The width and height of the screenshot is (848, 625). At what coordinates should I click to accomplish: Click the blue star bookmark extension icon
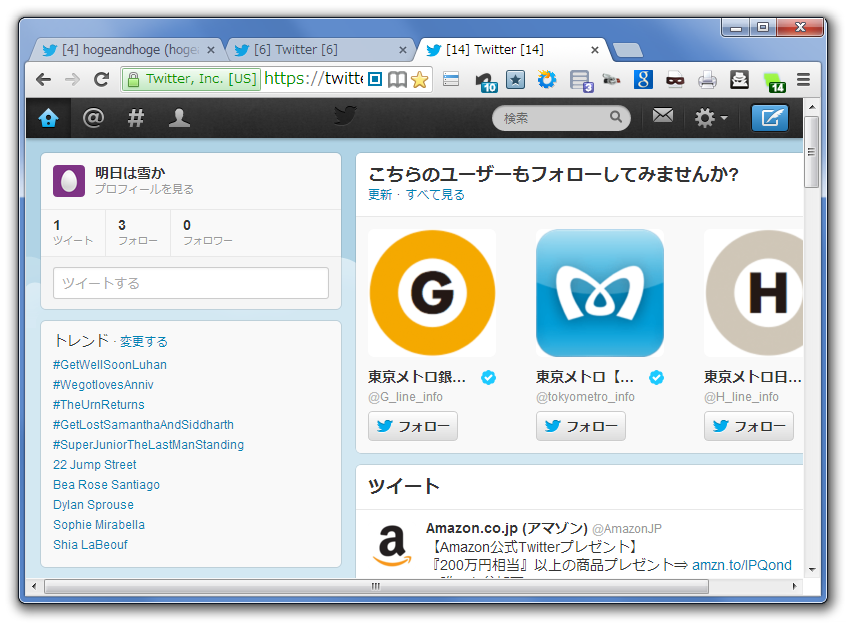515,80
